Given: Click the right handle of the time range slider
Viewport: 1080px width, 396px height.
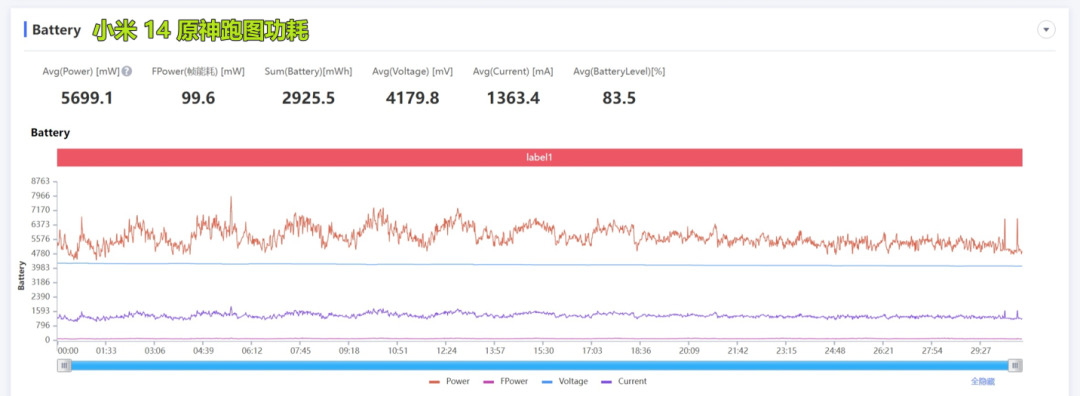Looking at the screenshot, I should [1015, 365].
